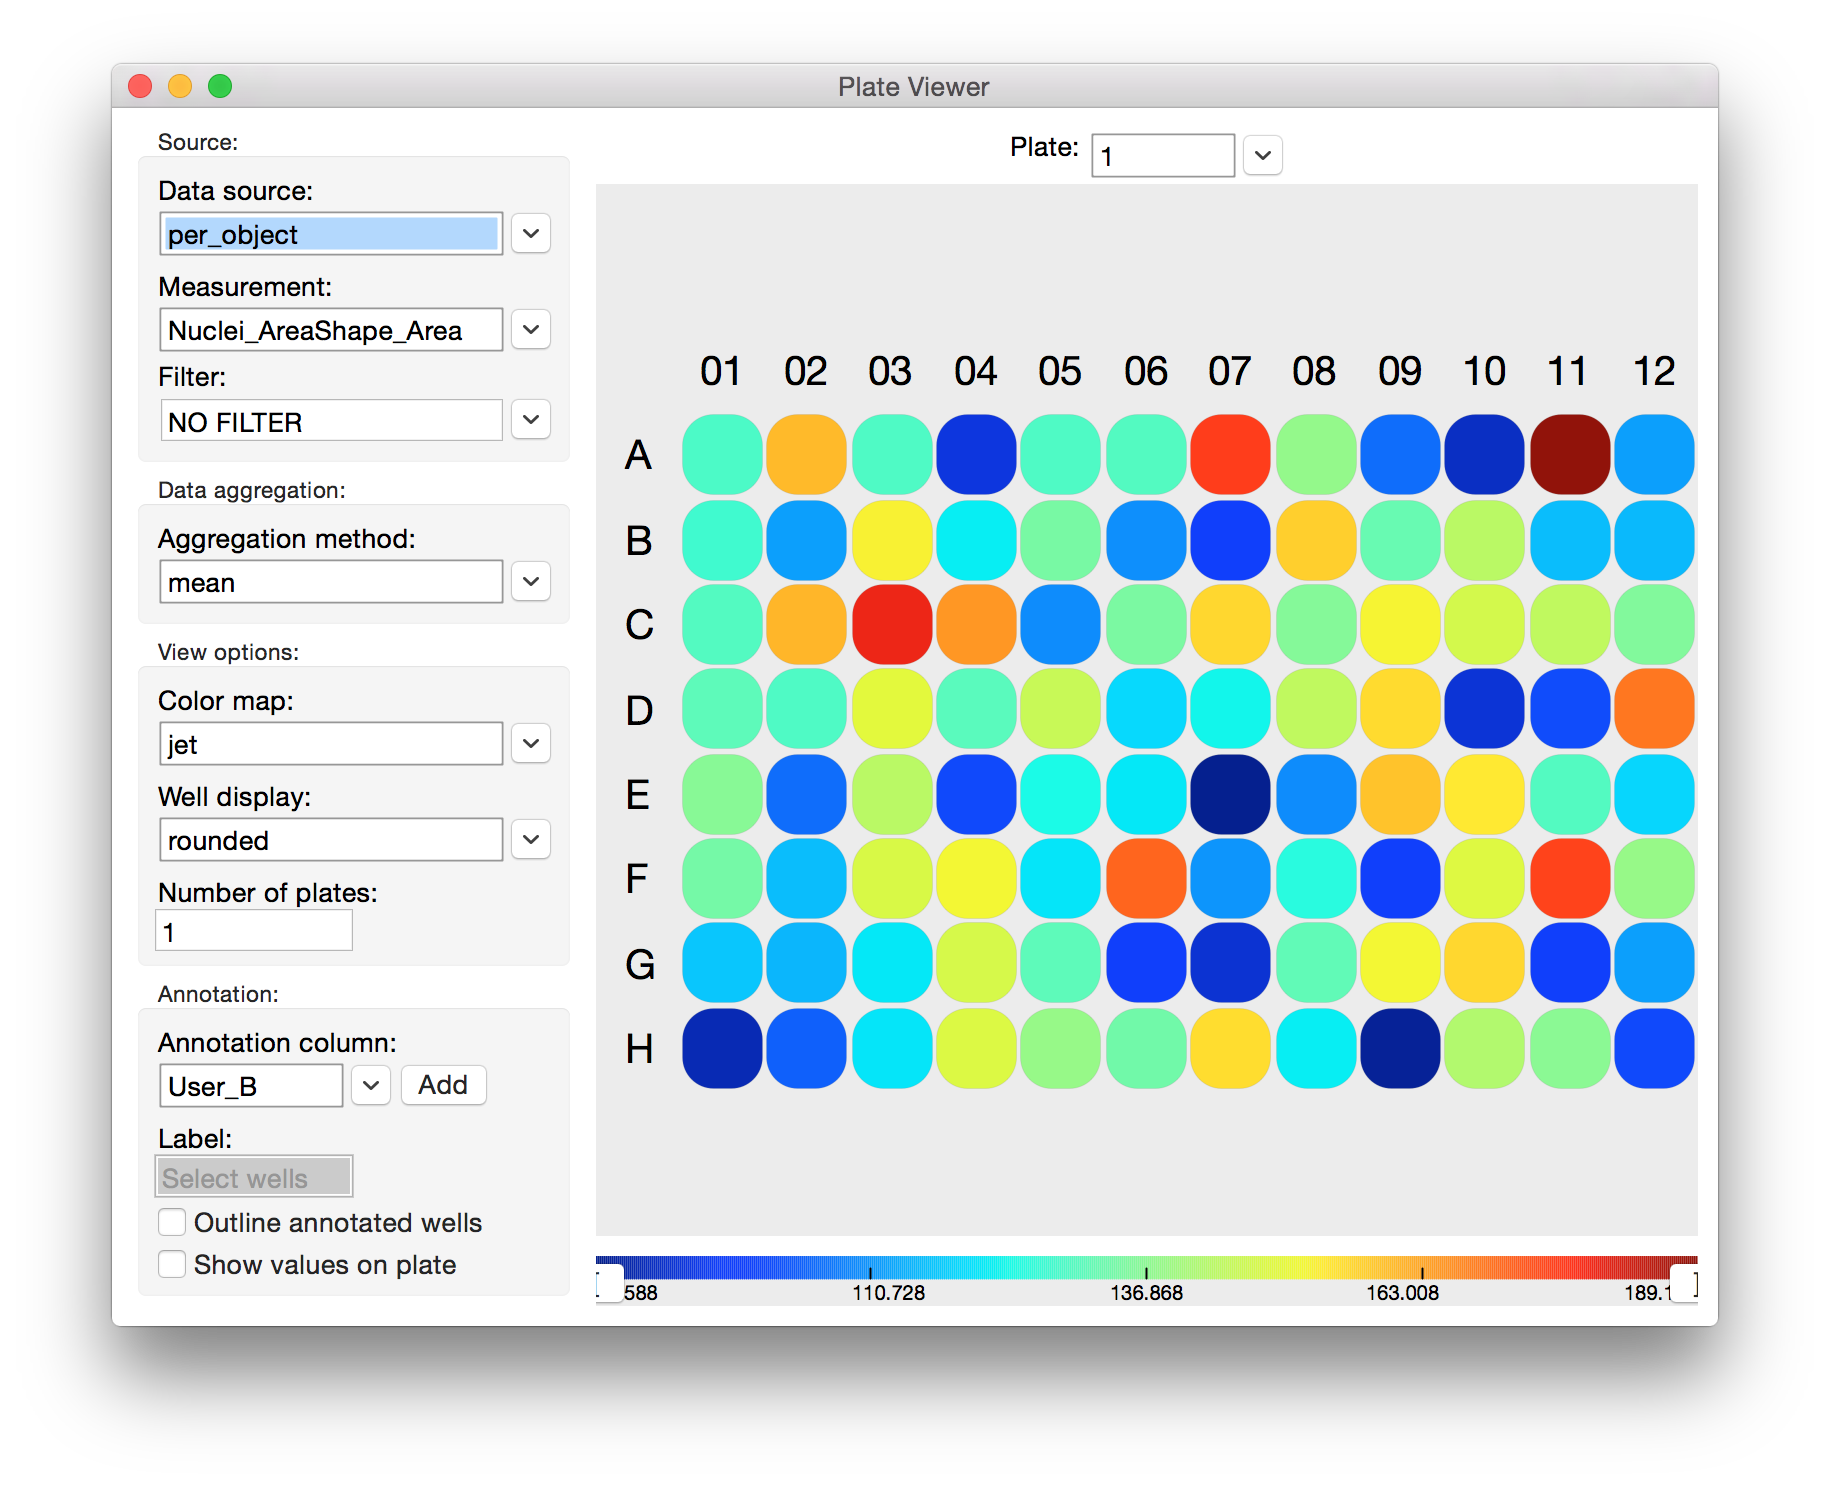Click the right color scale slider handle
Screen dimensions: 1830x1486
[x=1684, y=1283]
